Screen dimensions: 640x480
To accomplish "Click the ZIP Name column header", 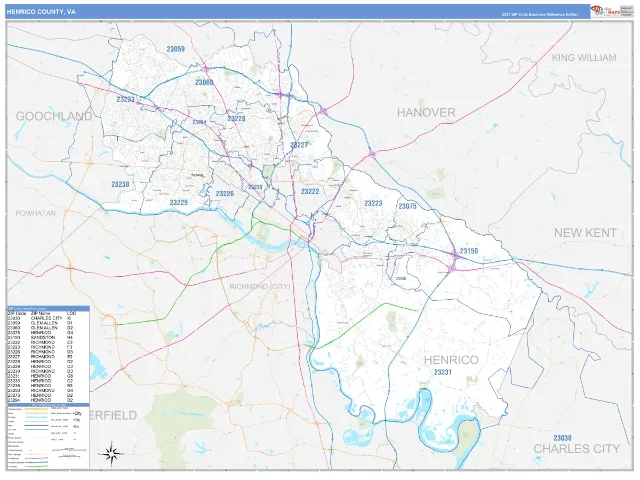I will (x=40, y=313).
